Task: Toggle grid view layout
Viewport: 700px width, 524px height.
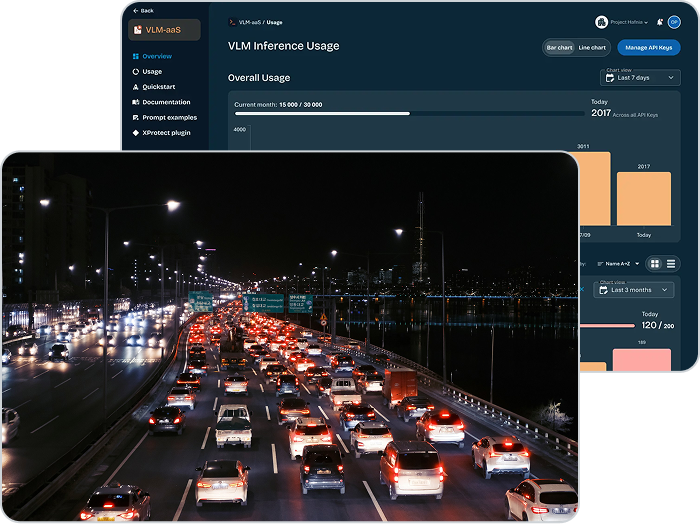Action: click(655, 264)
